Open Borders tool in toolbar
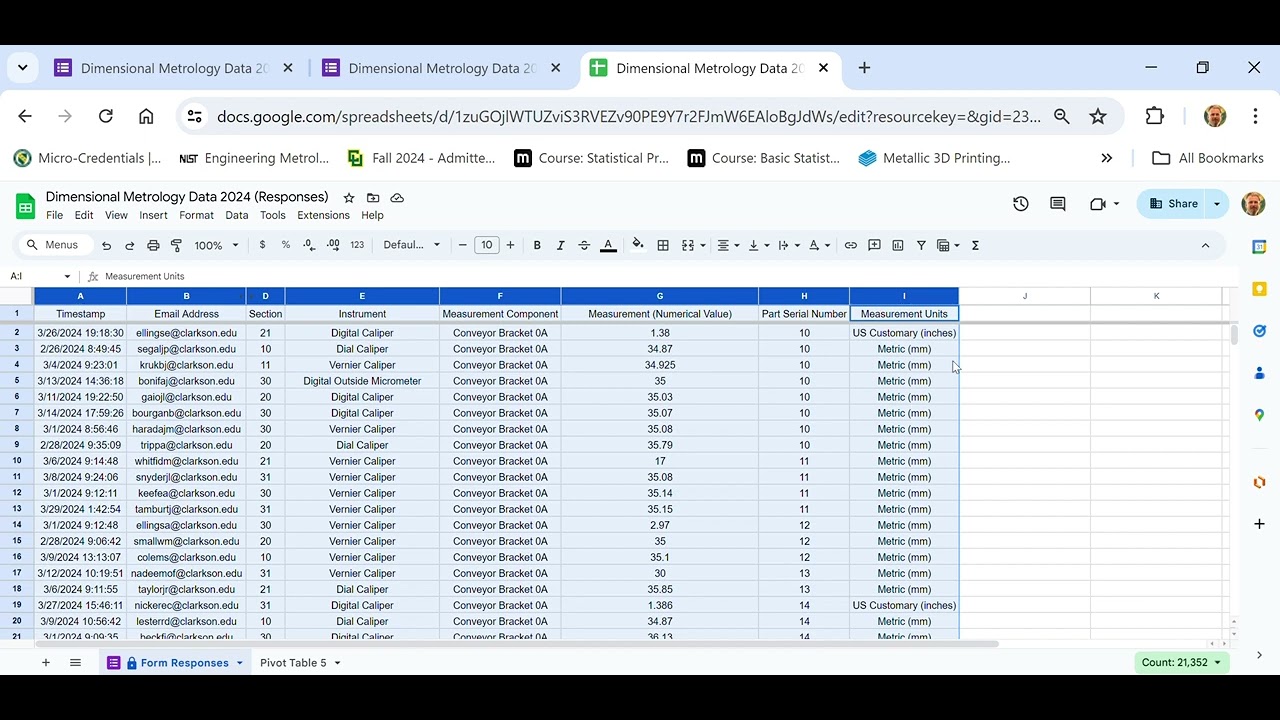Viewport: 1280px width, 720px height. (663, 245)
